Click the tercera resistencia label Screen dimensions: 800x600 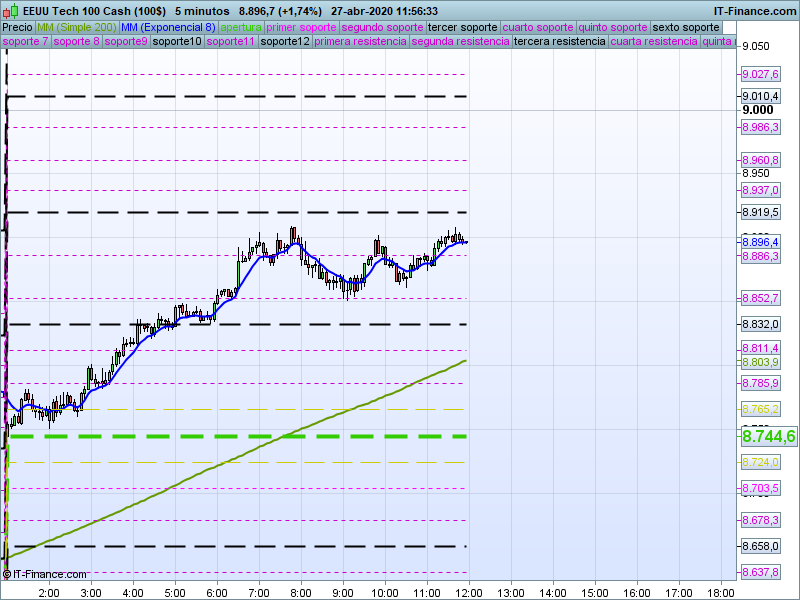pyautogui.click(x=558, y=42)
